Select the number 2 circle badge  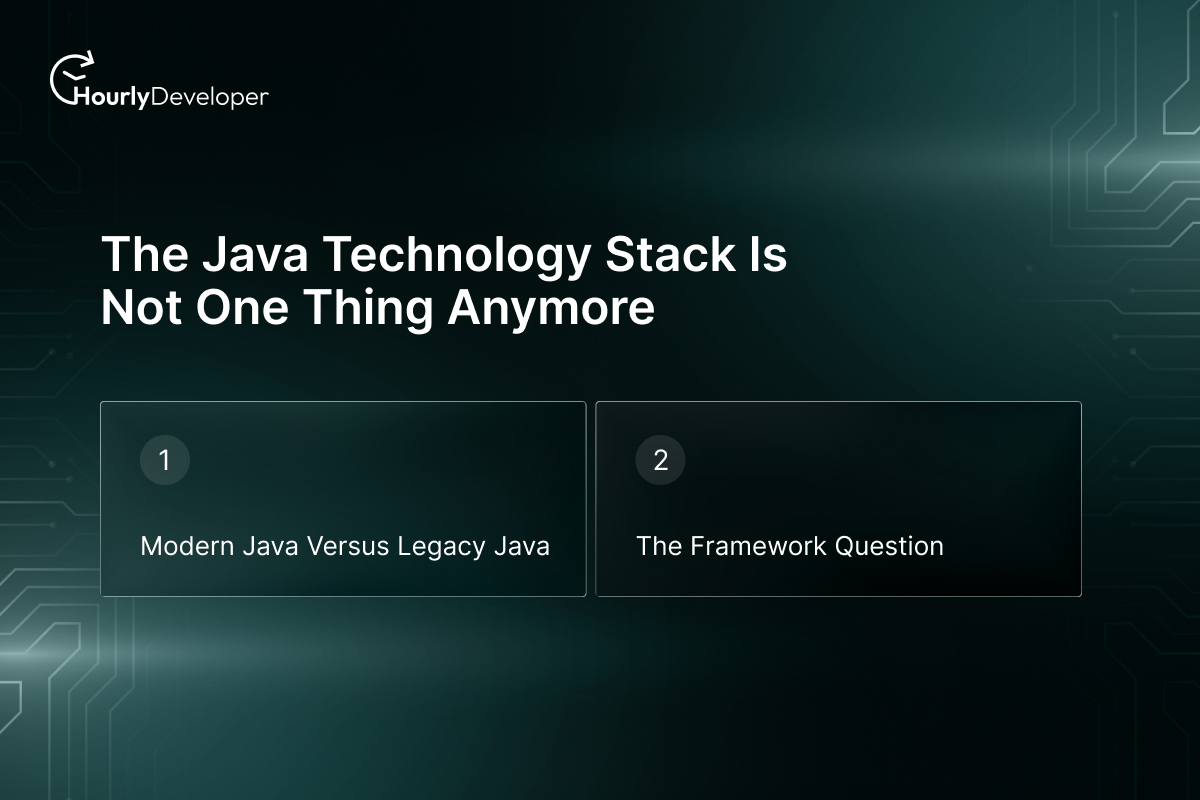click(661, 461)
